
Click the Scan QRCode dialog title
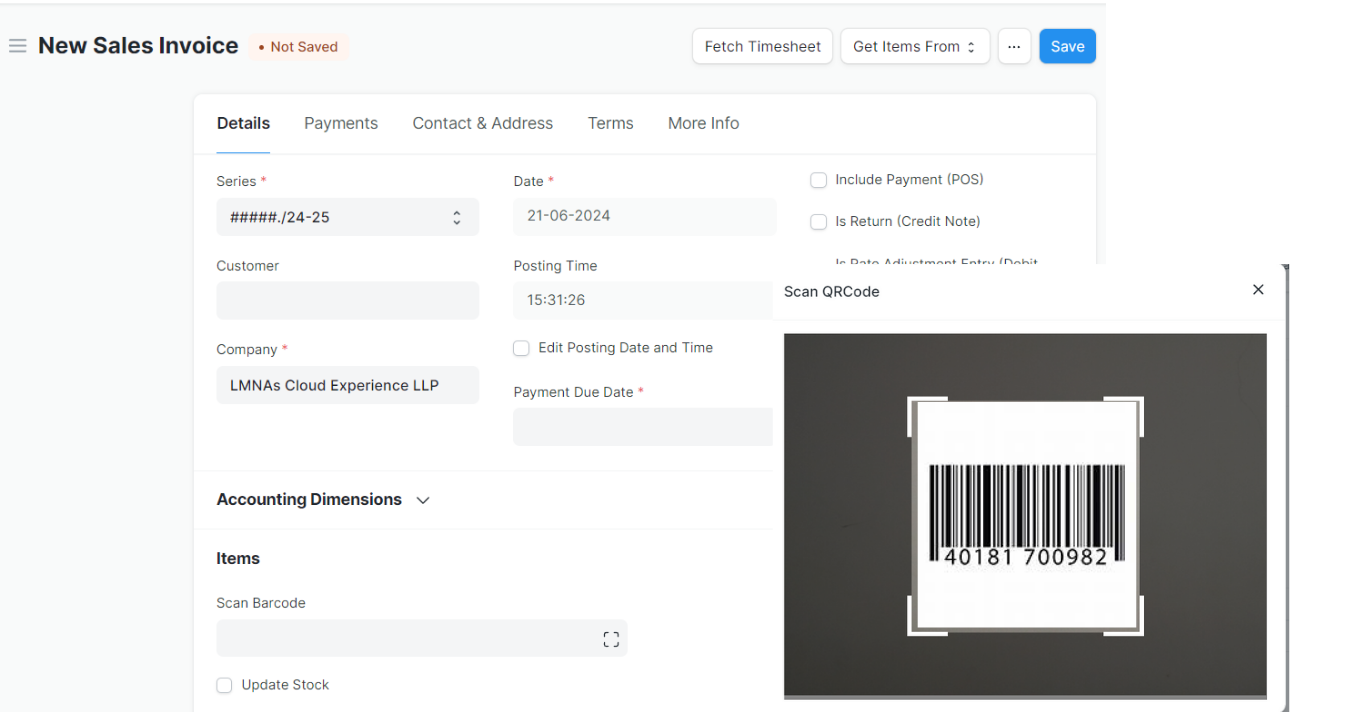pyautogui.click(x=831, y=291)
